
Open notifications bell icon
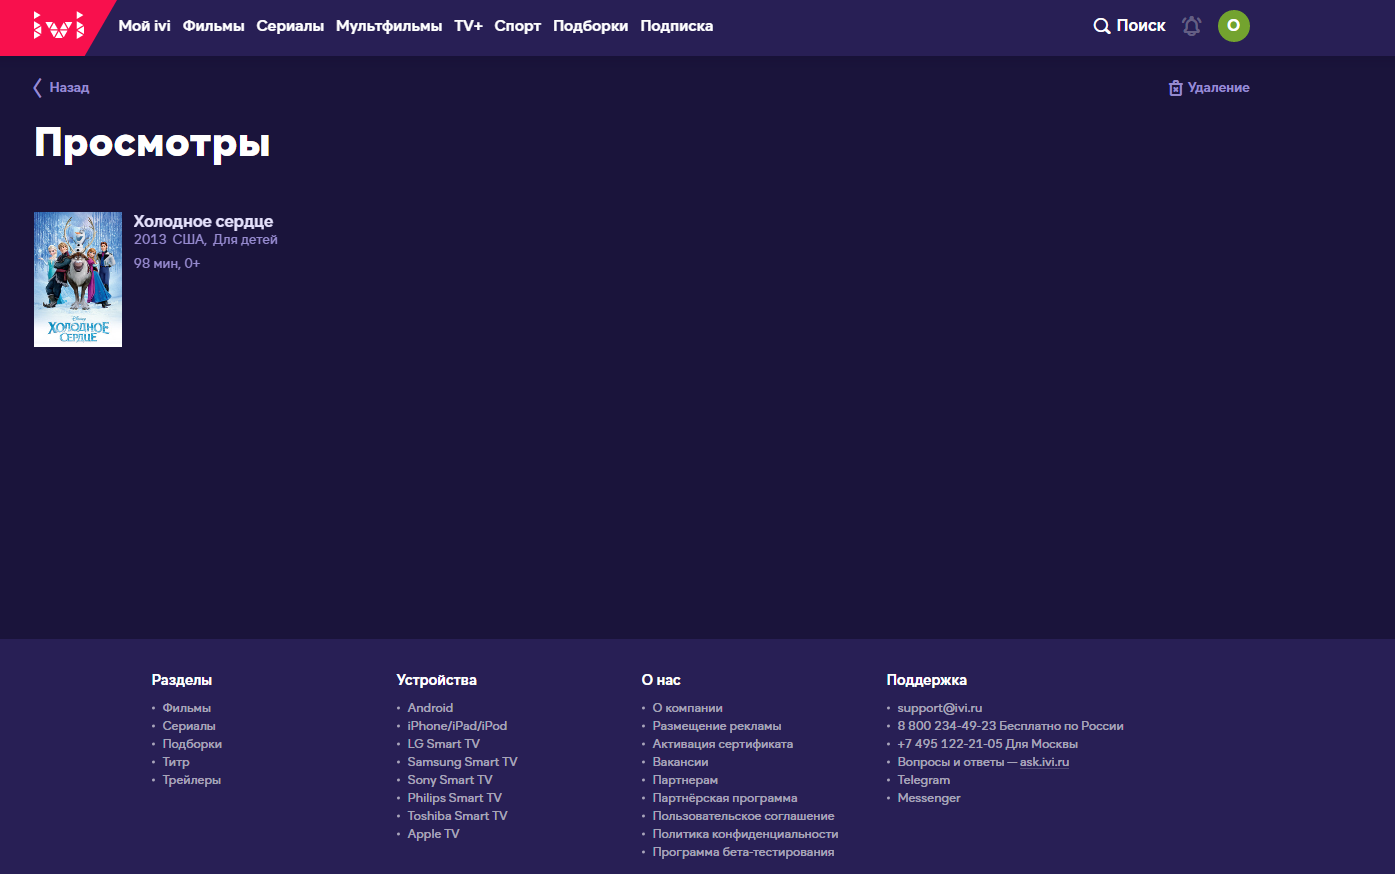tap(1191, 26)
